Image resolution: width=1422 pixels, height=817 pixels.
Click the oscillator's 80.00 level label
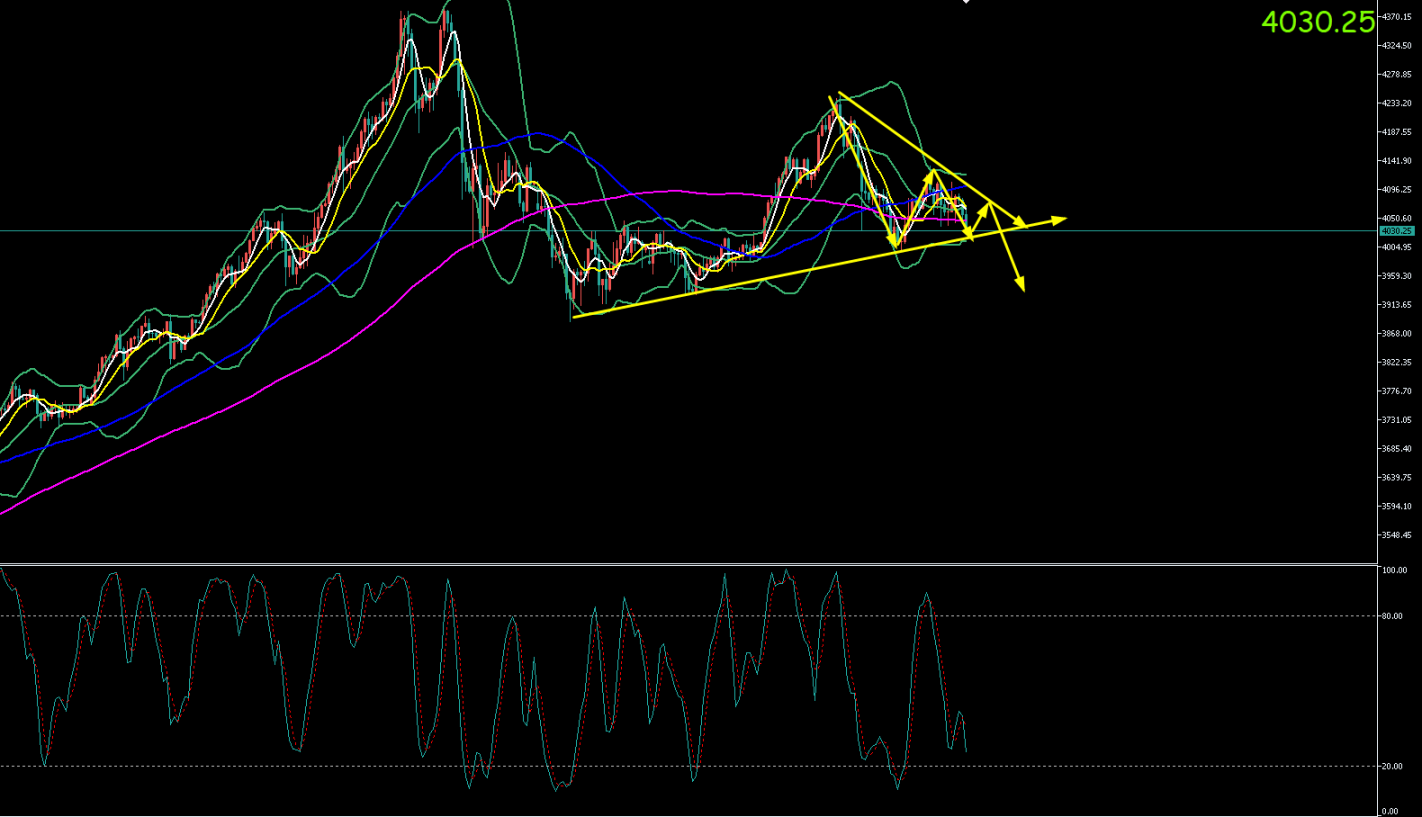point(1391,616)
